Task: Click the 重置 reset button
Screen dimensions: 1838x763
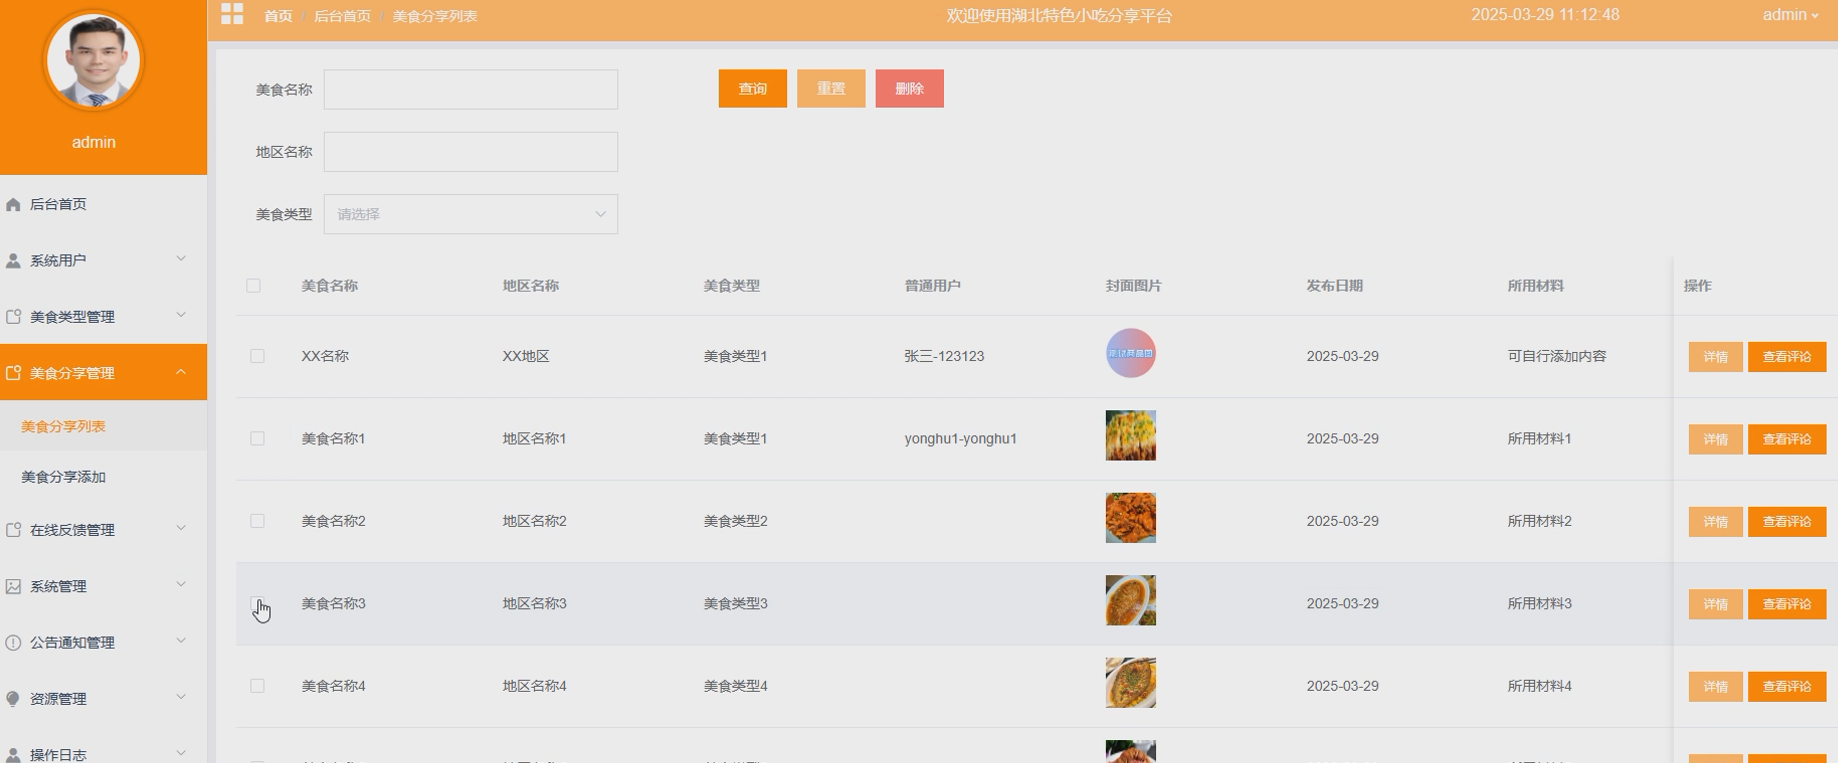Action: point(831,89)
